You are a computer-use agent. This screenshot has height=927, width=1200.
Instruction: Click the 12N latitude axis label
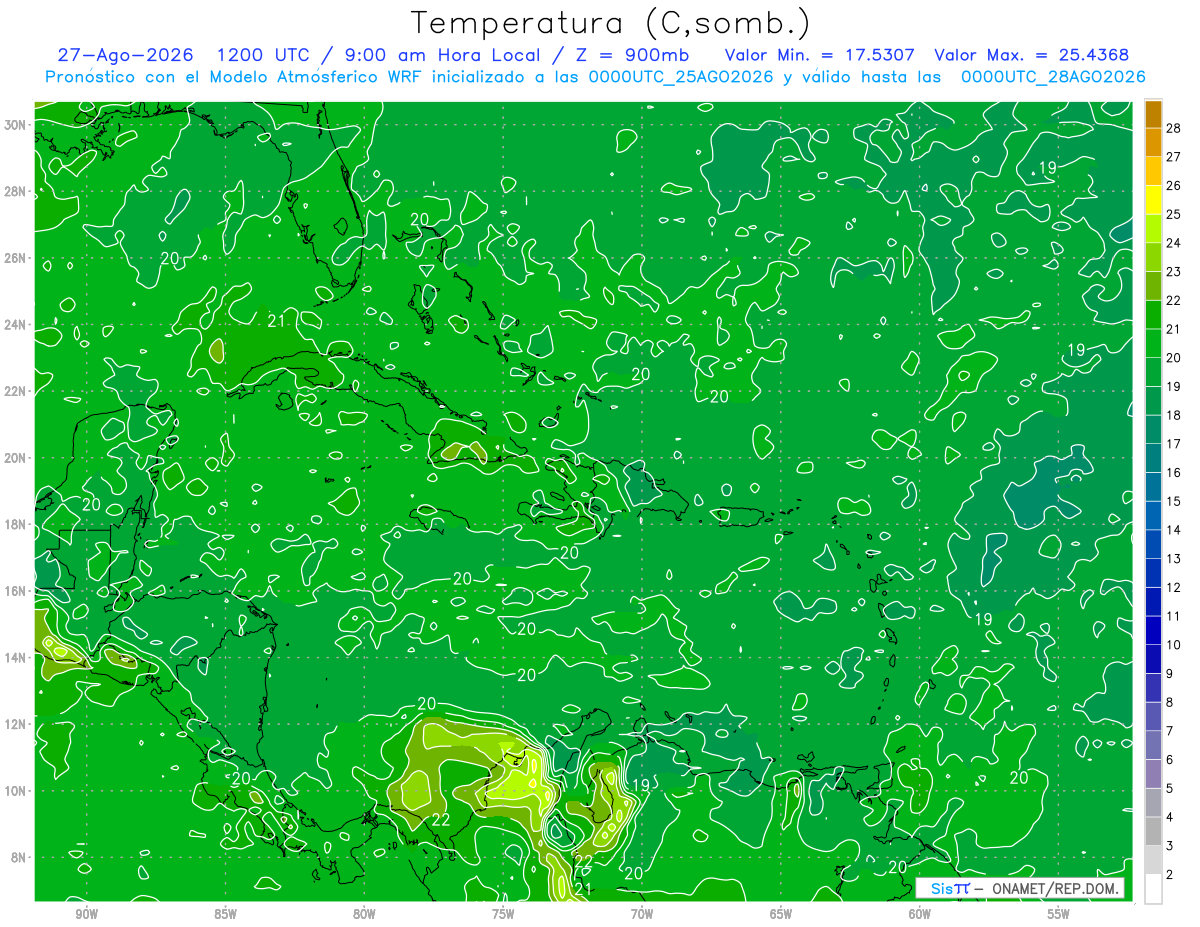(x=16, y=724)
